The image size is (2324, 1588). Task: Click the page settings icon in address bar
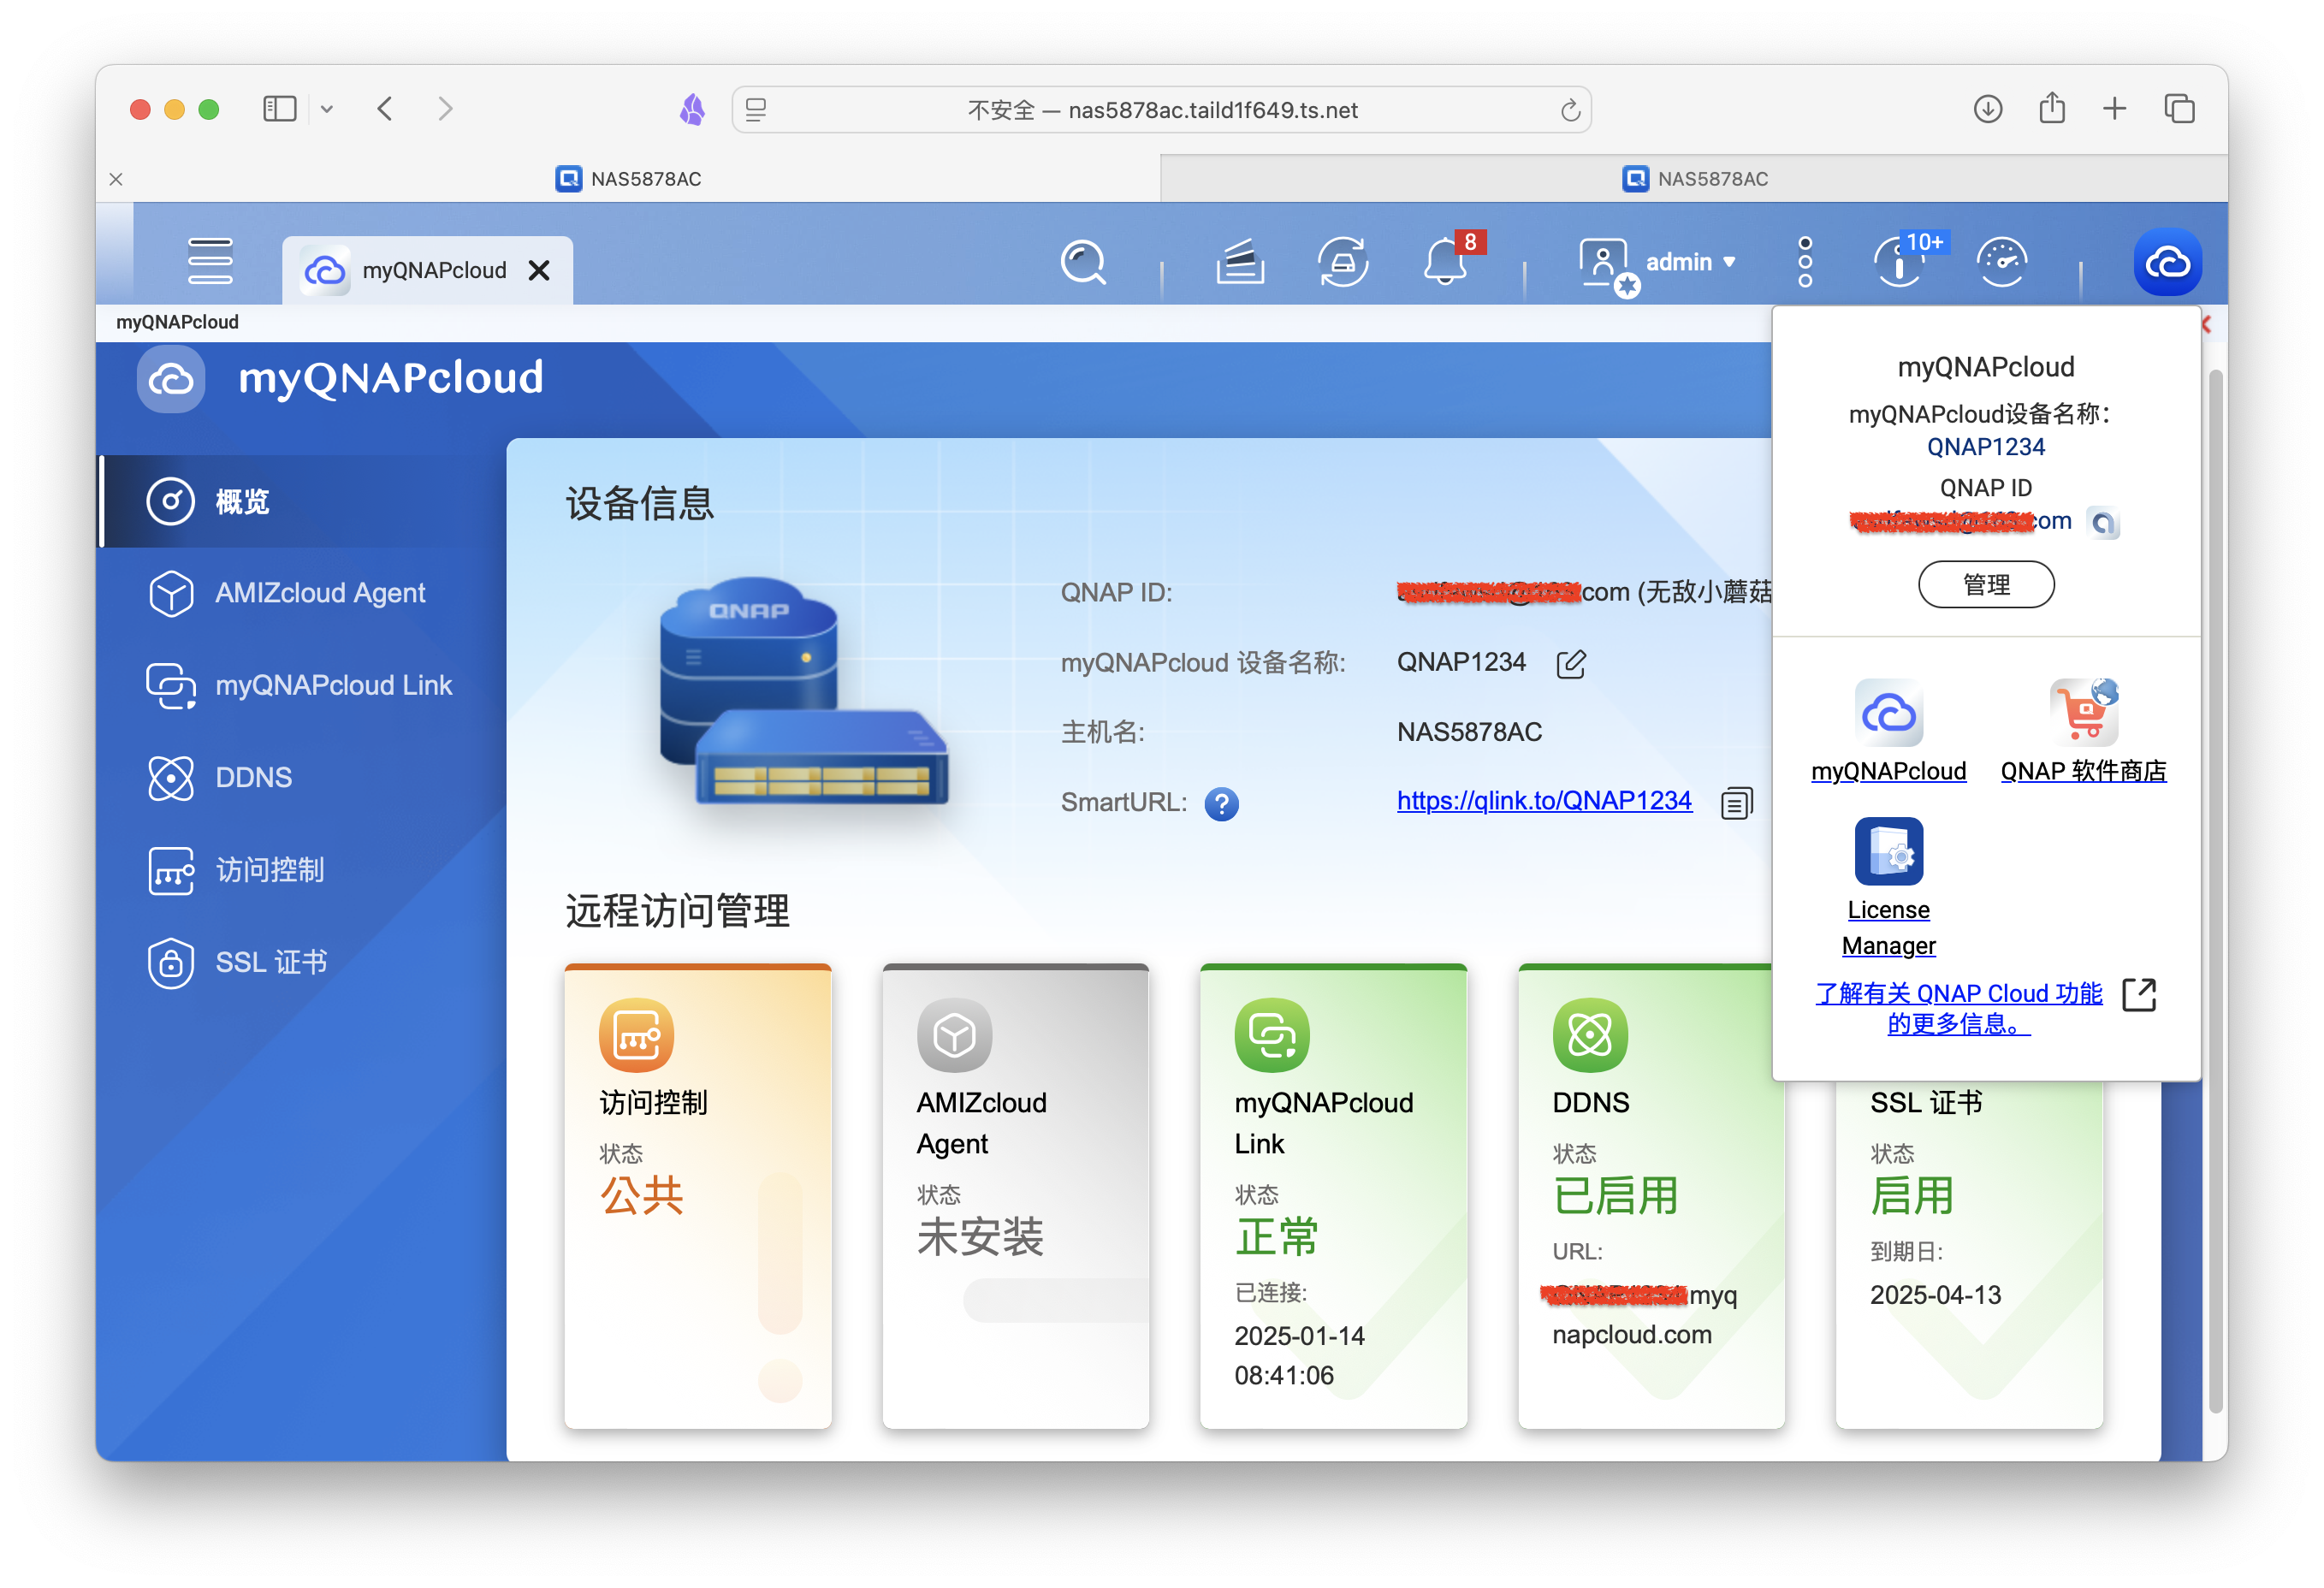point(756,109)
